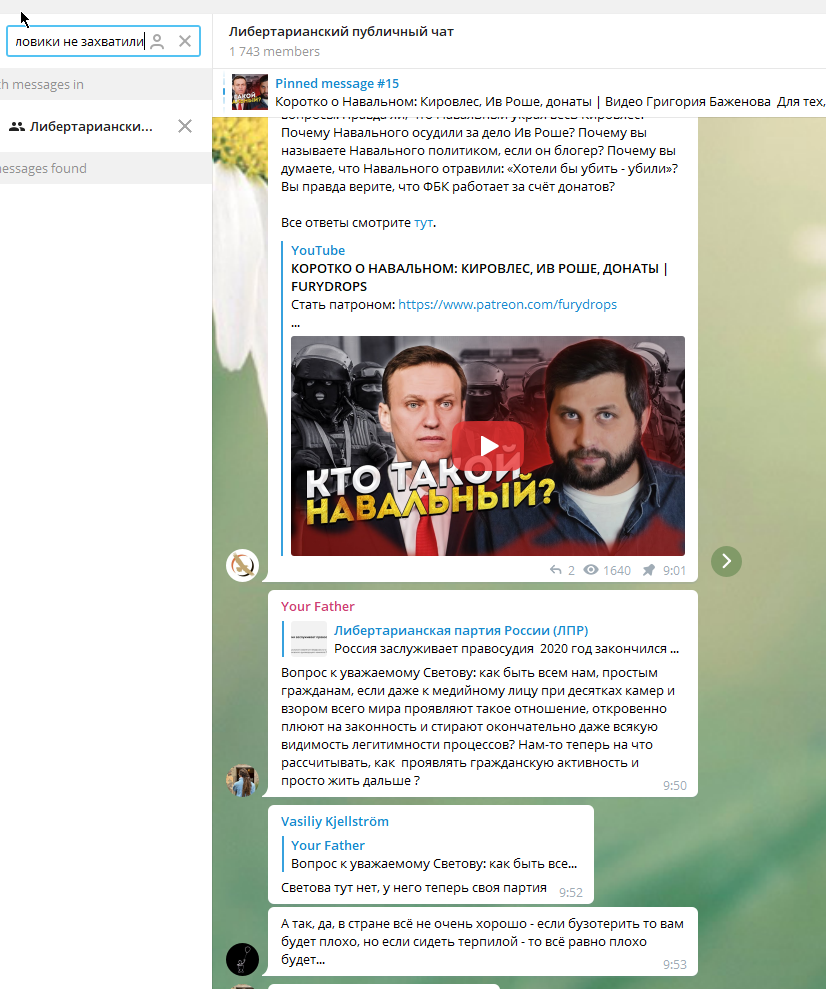Viewport: 826px width, 989px height.
Task: Open the YouTube preview source link
Action: tap(318, 250)
